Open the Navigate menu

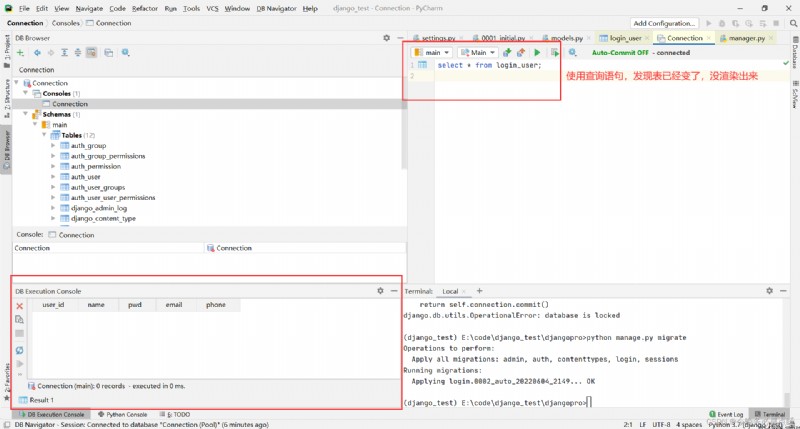click(89, 9)
